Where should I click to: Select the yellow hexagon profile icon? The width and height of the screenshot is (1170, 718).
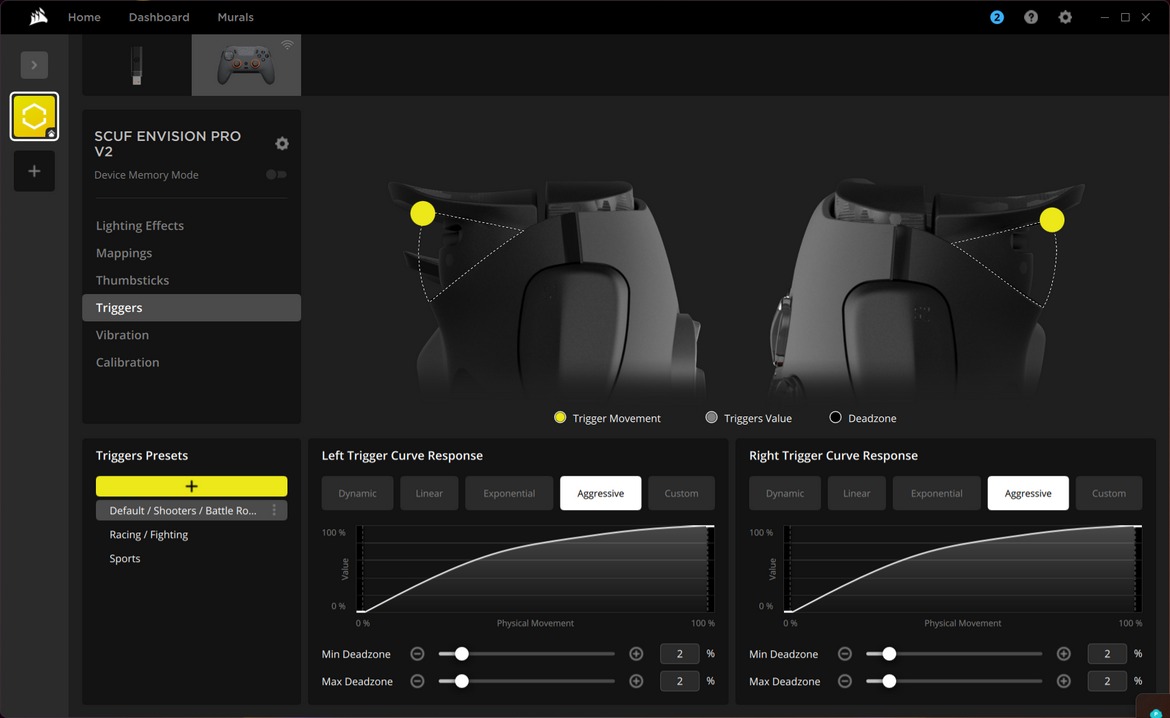tap(34, 116)
